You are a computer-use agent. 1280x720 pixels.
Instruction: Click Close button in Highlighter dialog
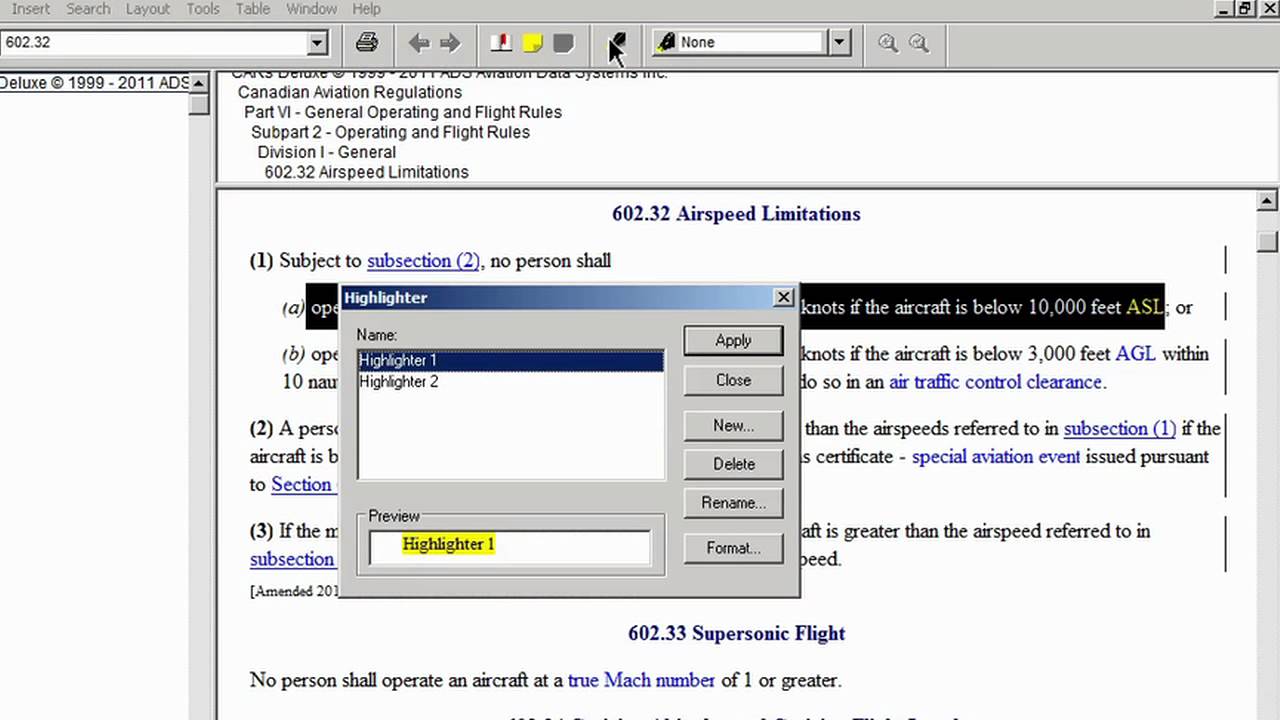click(x=733, y=380)
